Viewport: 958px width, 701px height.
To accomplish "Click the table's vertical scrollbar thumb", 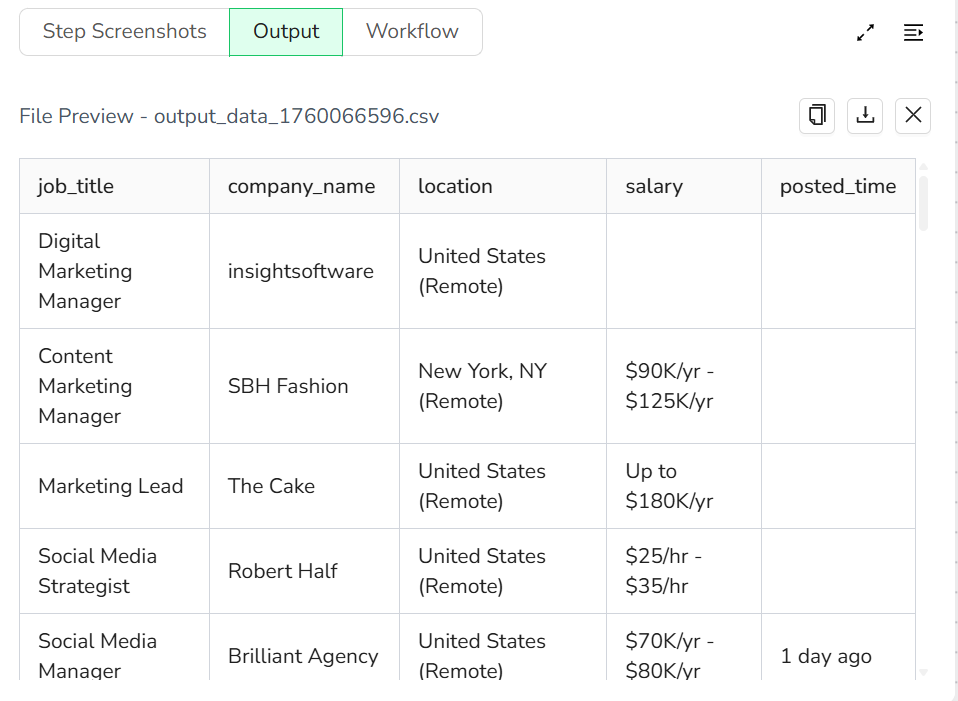I will tap(923, 203).
